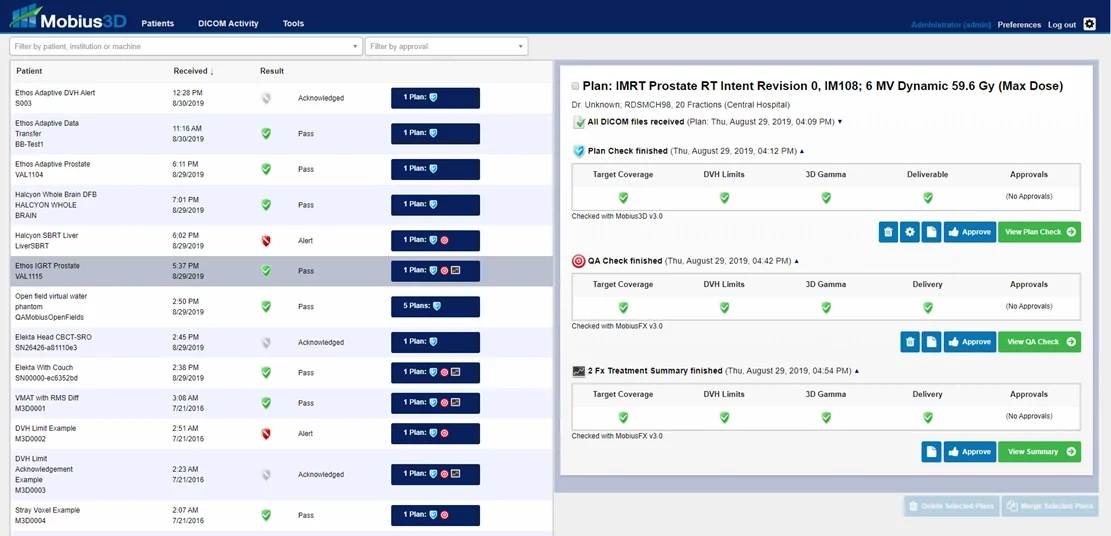1111x536 pixels.
Task: Click the top-right settings gear icon
Action: point(1089,24)
